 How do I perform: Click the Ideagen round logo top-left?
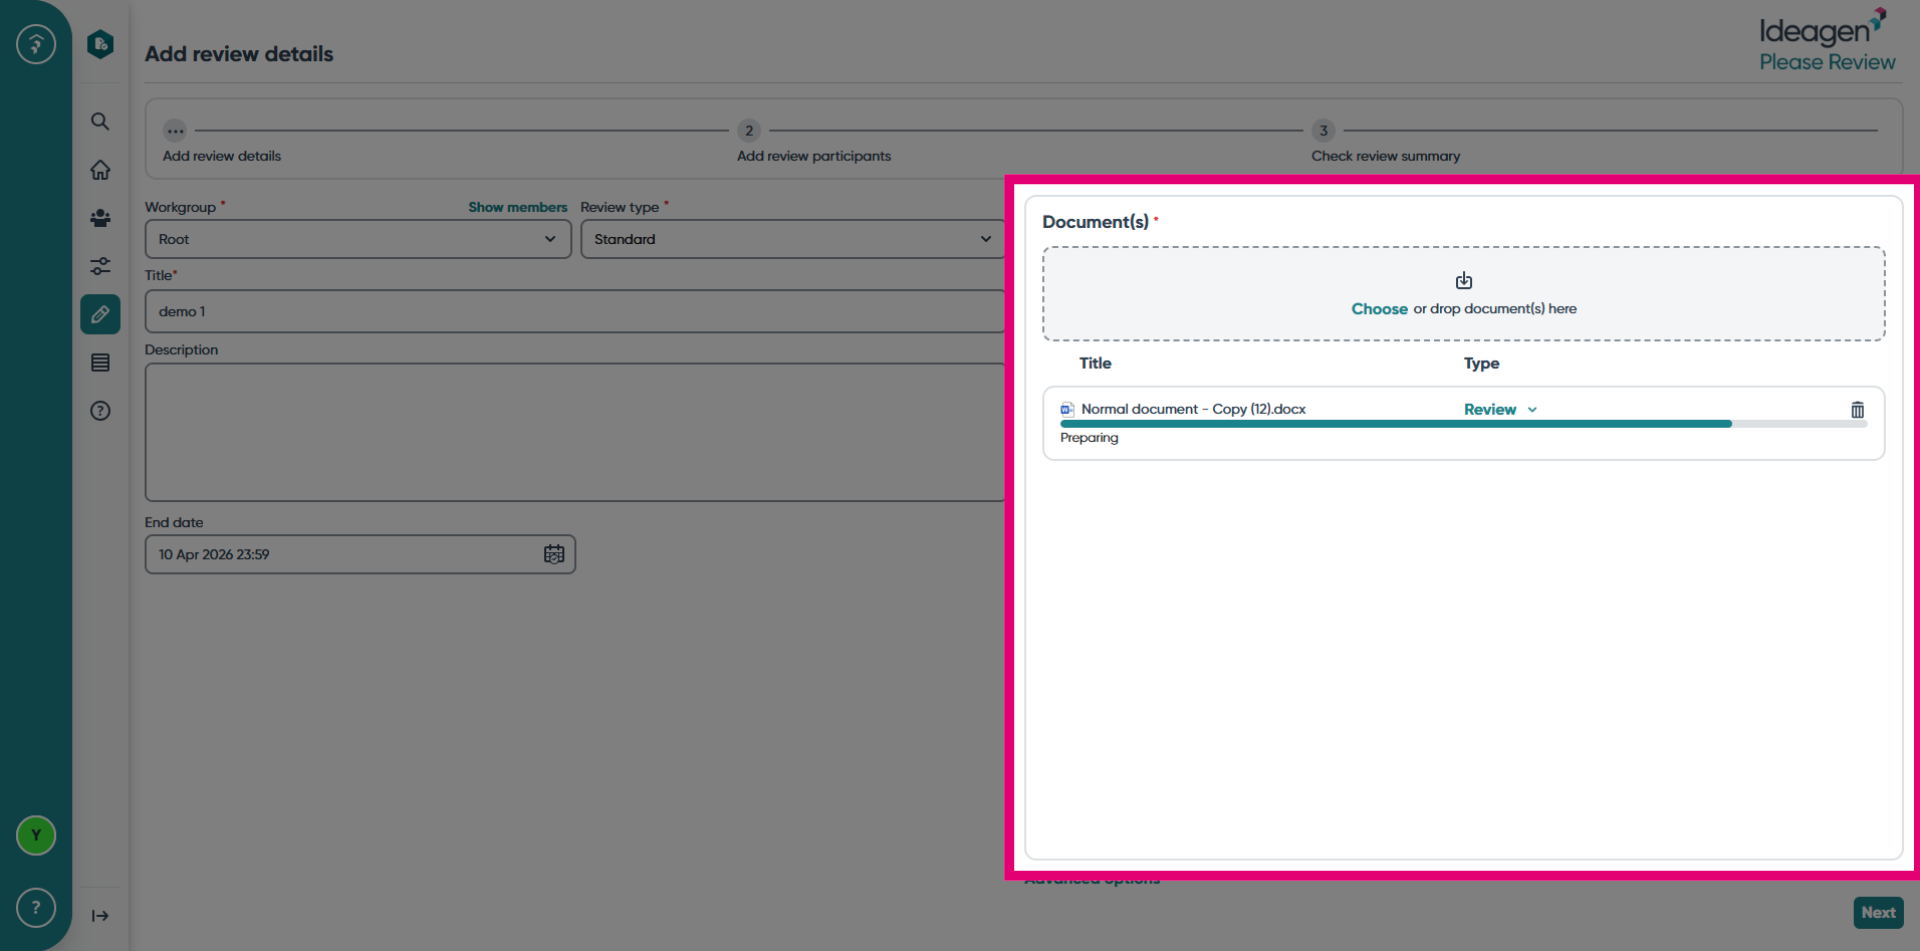tap(36, 44)
